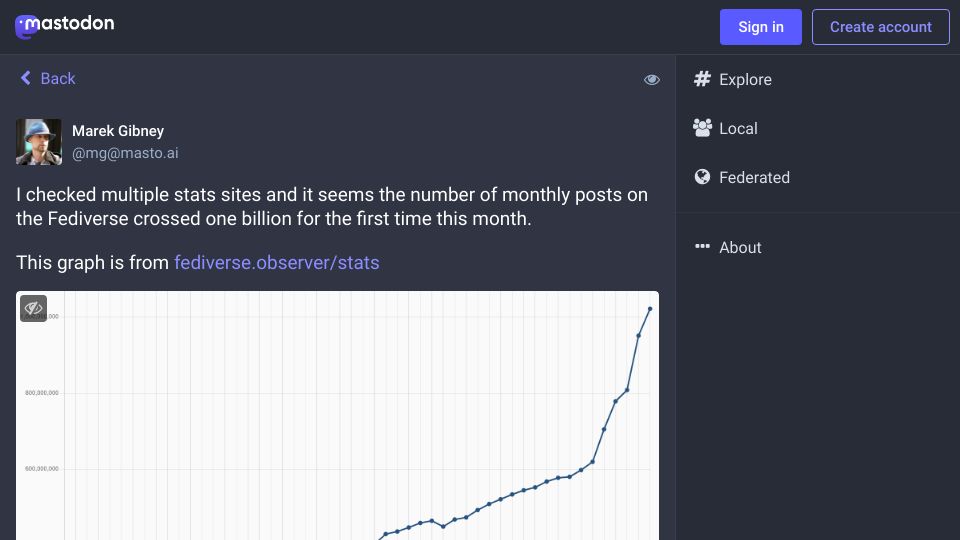Click the Mastodon logo
The height and width of the screenshot is (540, 960).
point(64,26)
